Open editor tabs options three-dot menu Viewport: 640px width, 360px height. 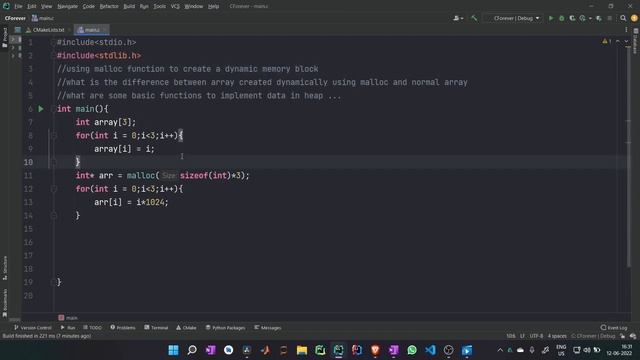[626, 30]
